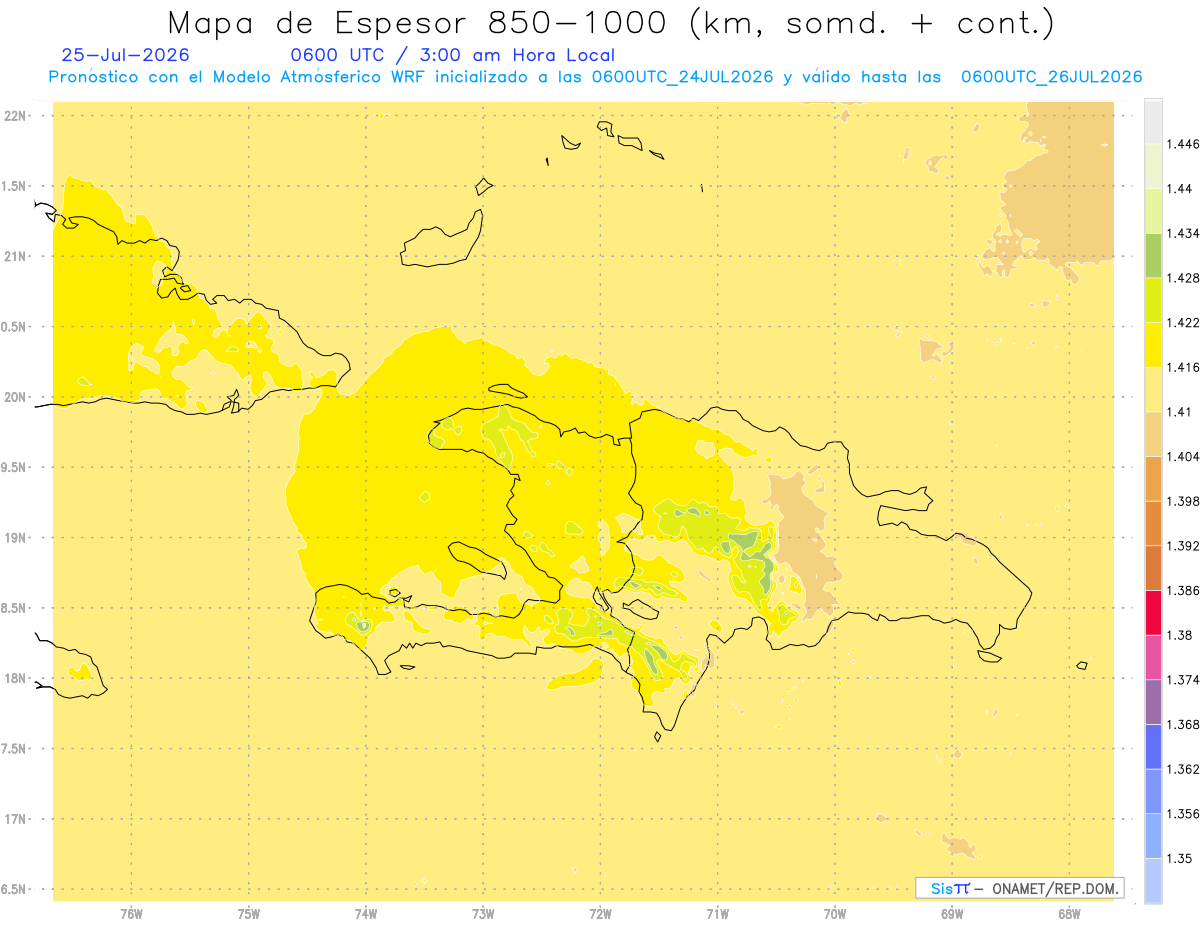Click the bright yellow swatch between 1.416 and 1.422
The height and width of the screenshot is (927, 1200).
coord(1153,344)
